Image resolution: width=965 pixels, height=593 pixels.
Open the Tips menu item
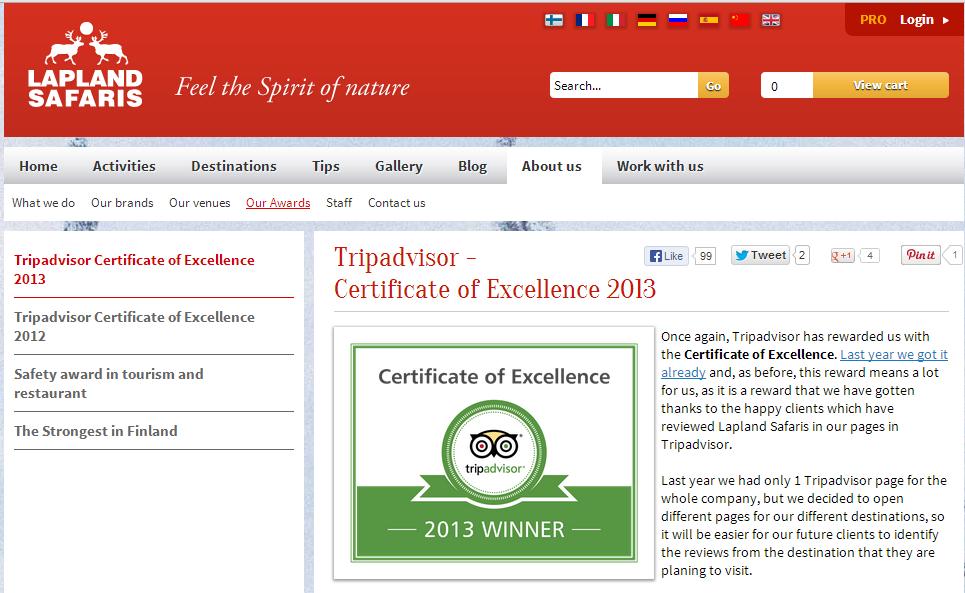[326, 166]
